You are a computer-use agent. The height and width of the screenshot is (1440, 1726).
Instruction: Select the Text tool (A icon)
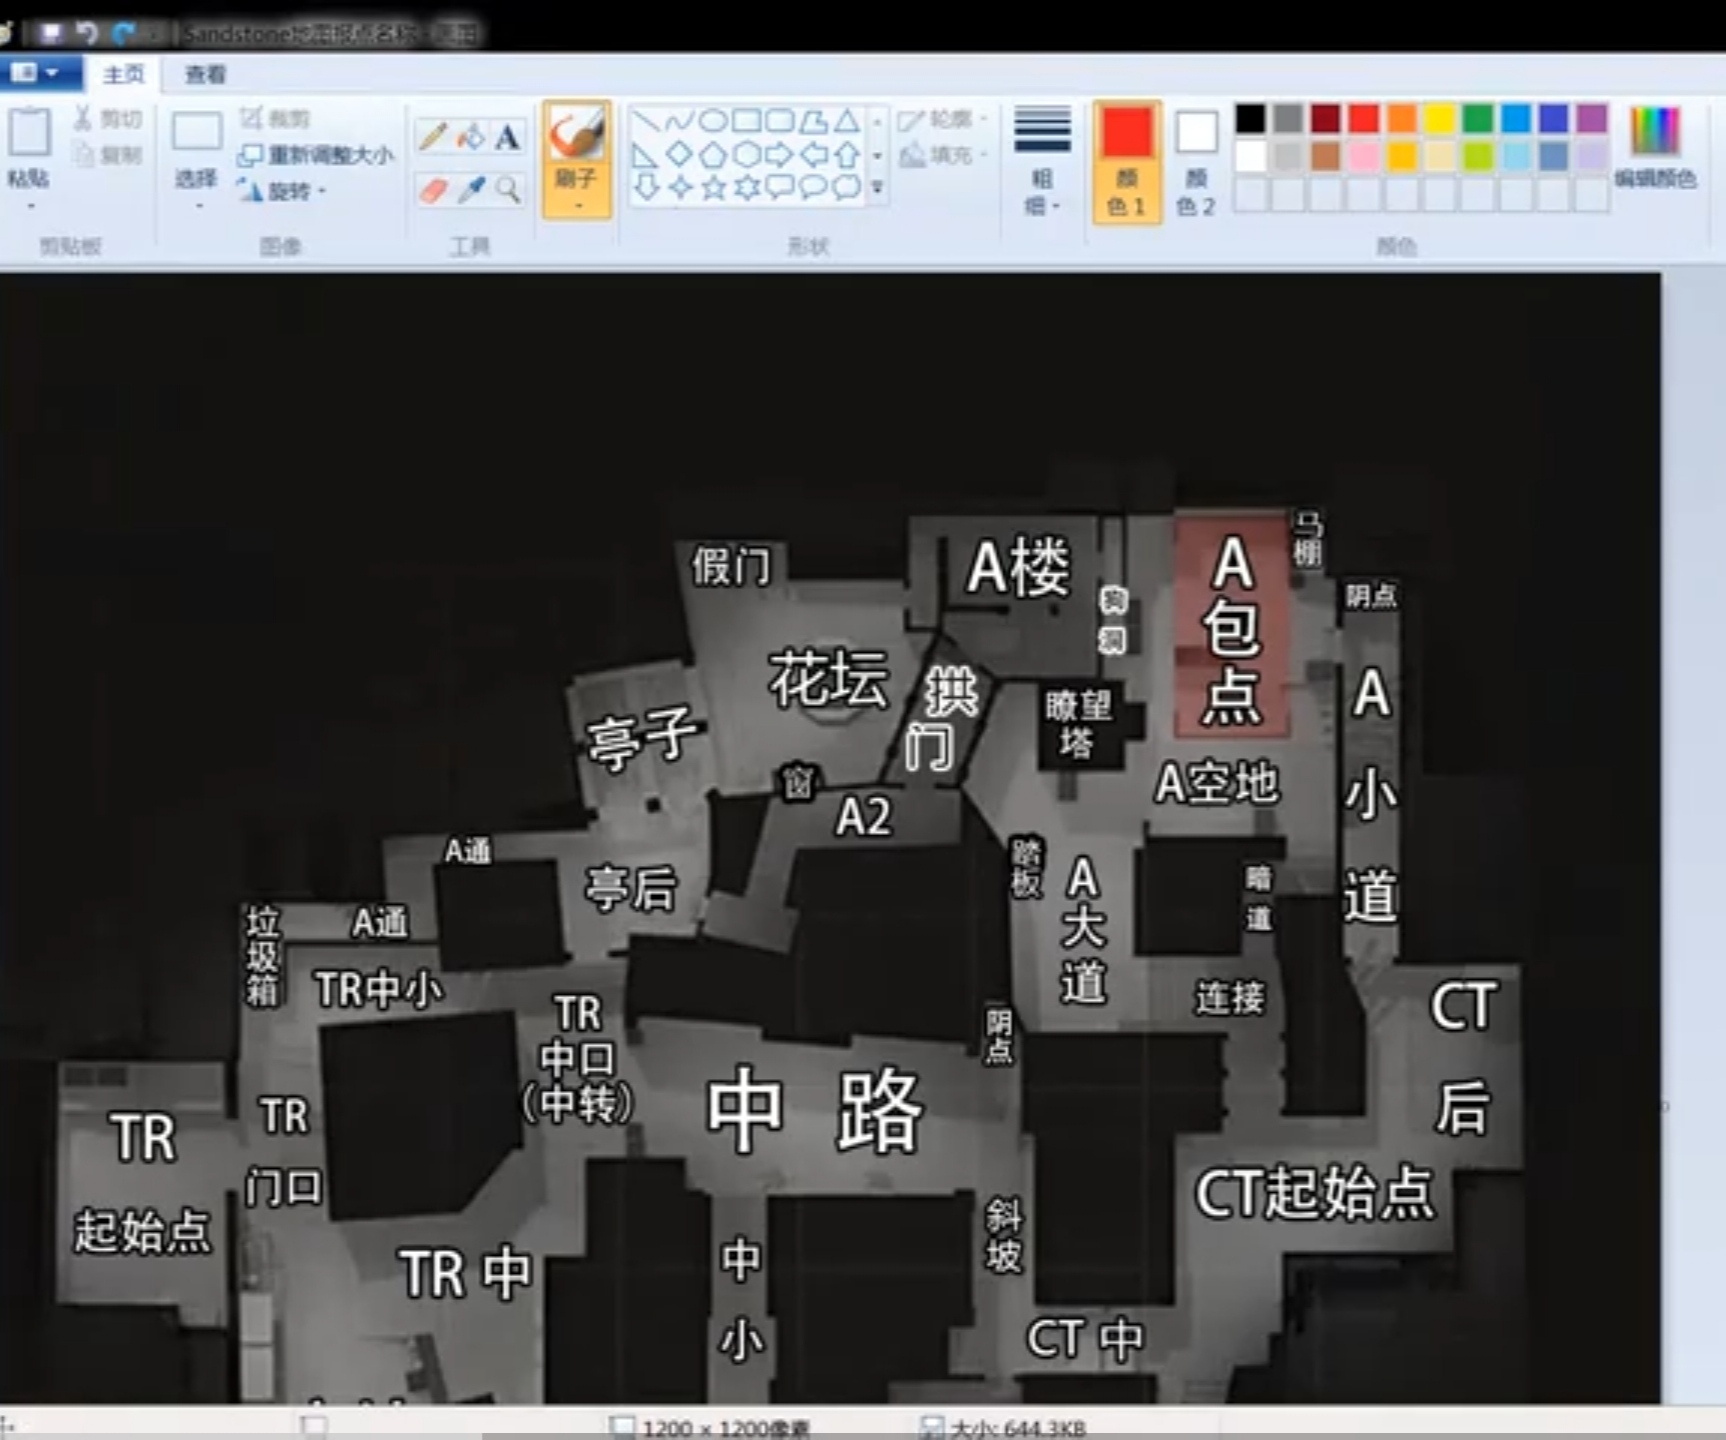coord(507,137)
